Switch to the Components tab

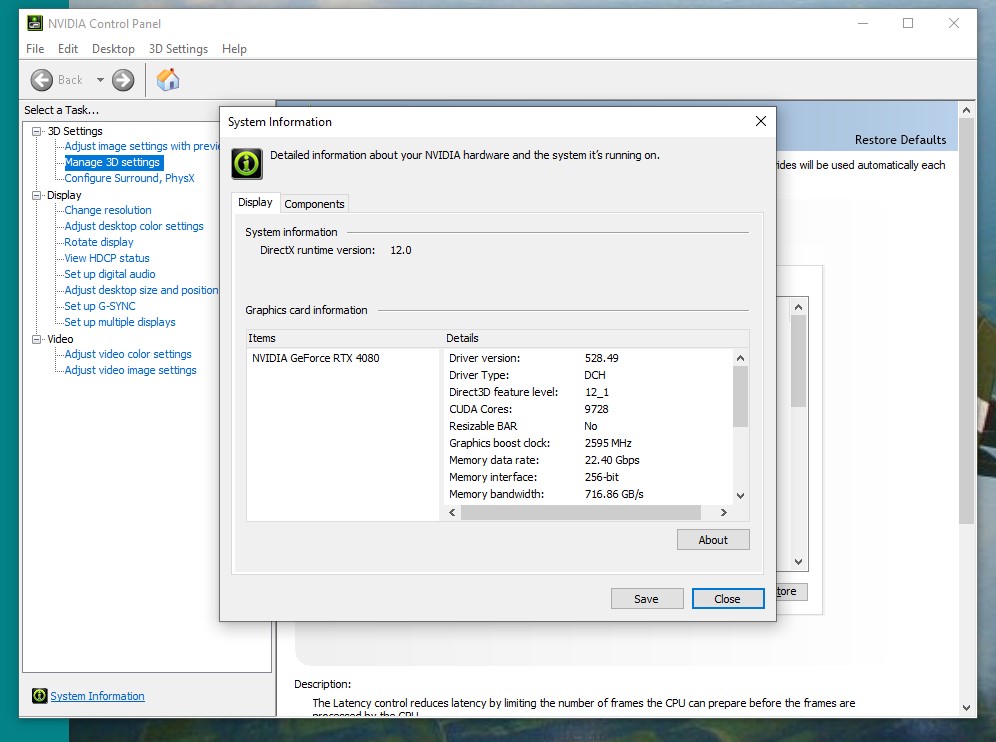(314, 204)
